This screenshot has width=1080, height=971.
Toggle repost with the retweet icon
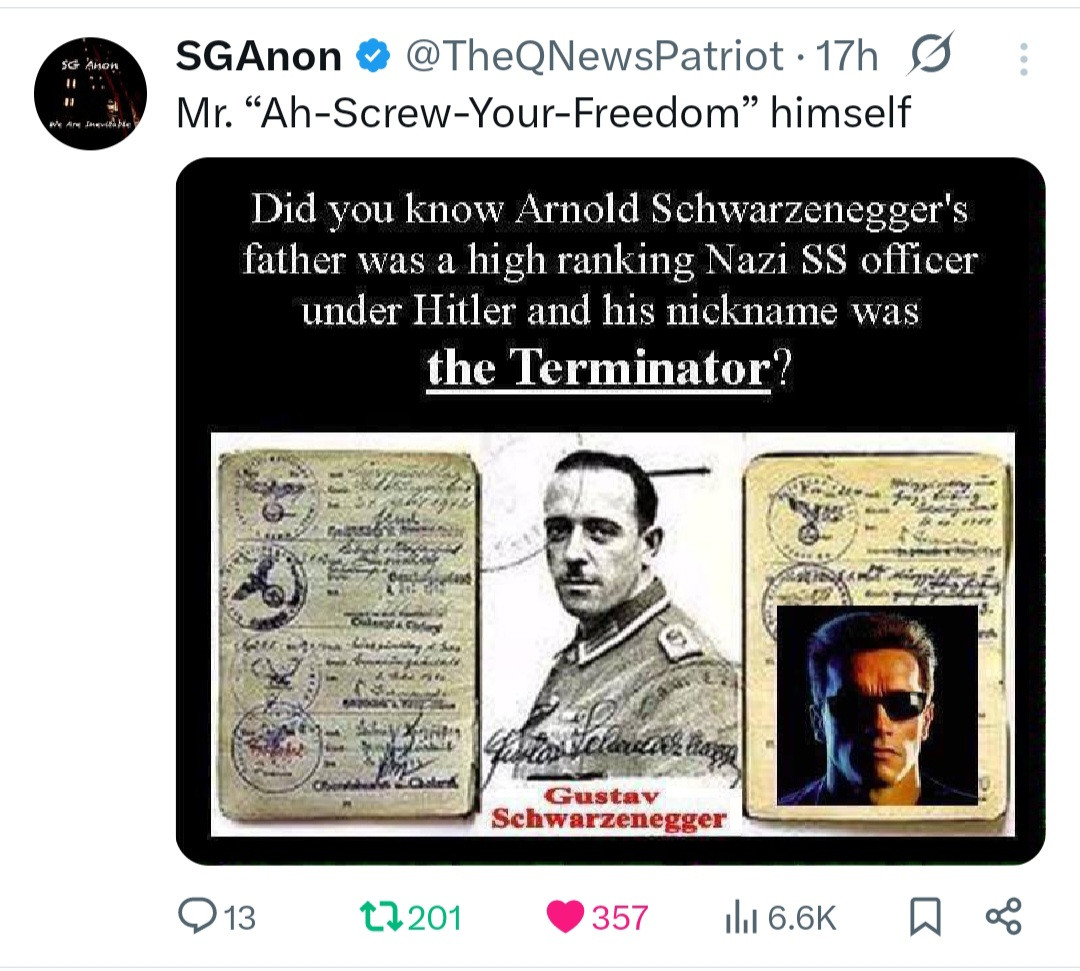click(x=381, y=917)
